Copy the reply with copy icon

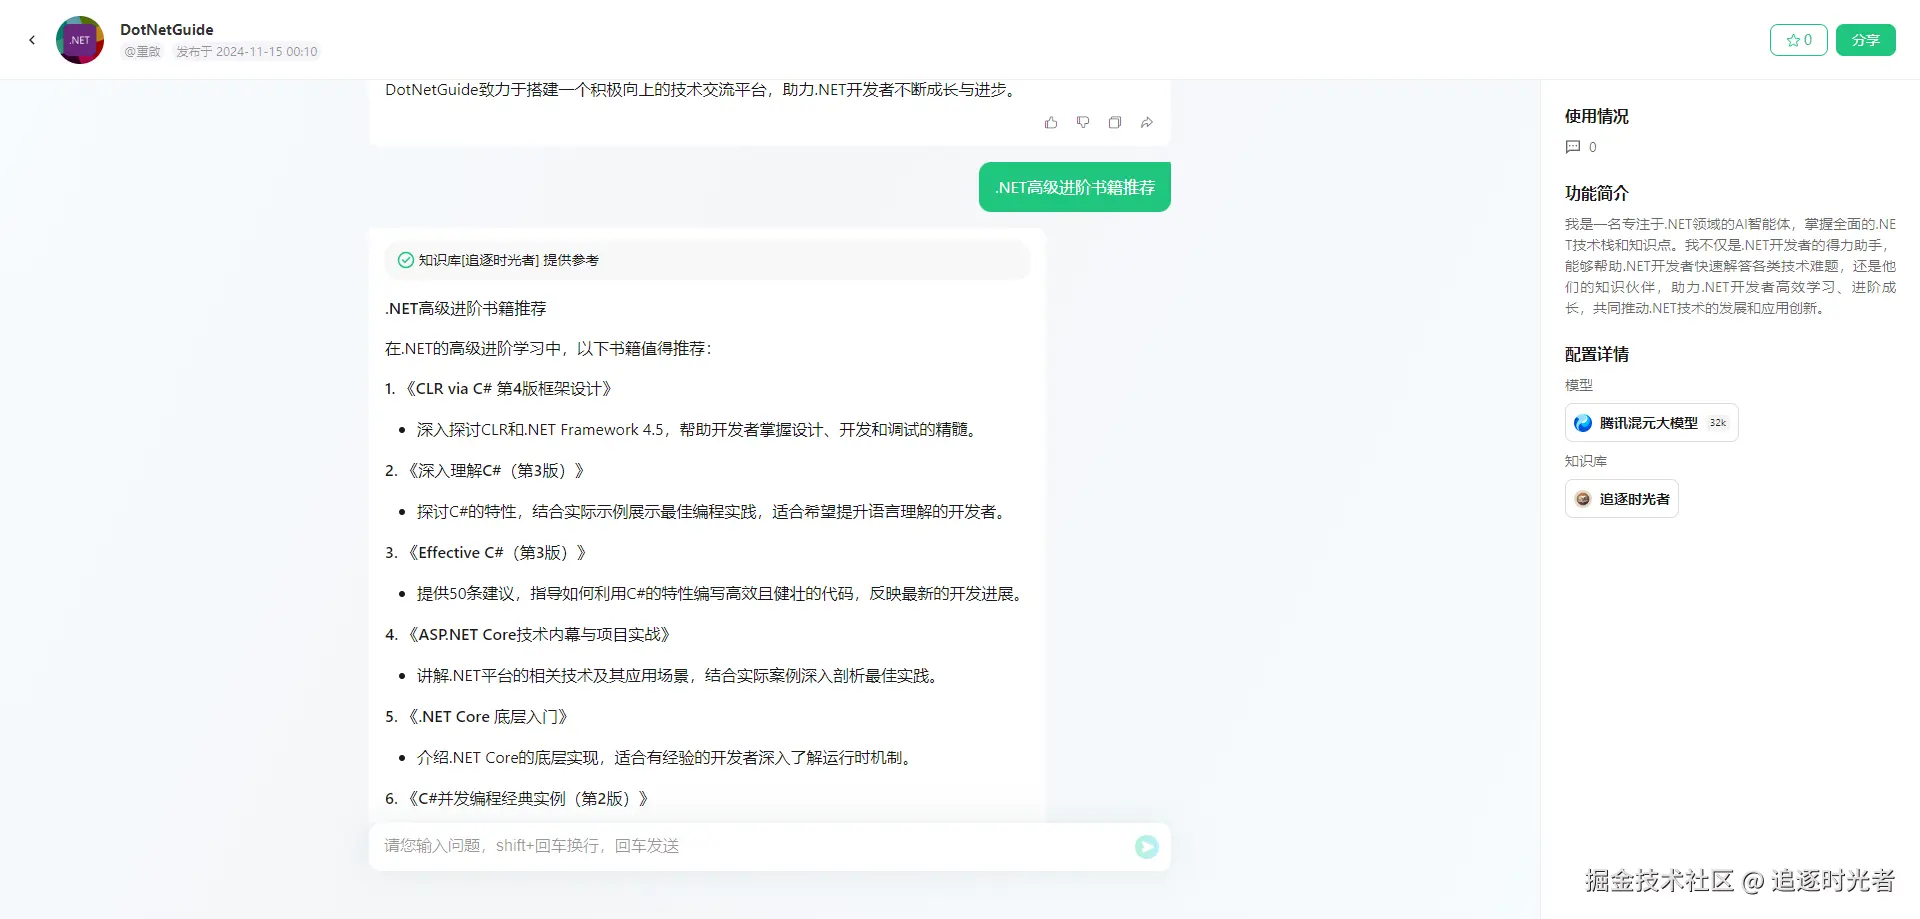point(1115,122)
